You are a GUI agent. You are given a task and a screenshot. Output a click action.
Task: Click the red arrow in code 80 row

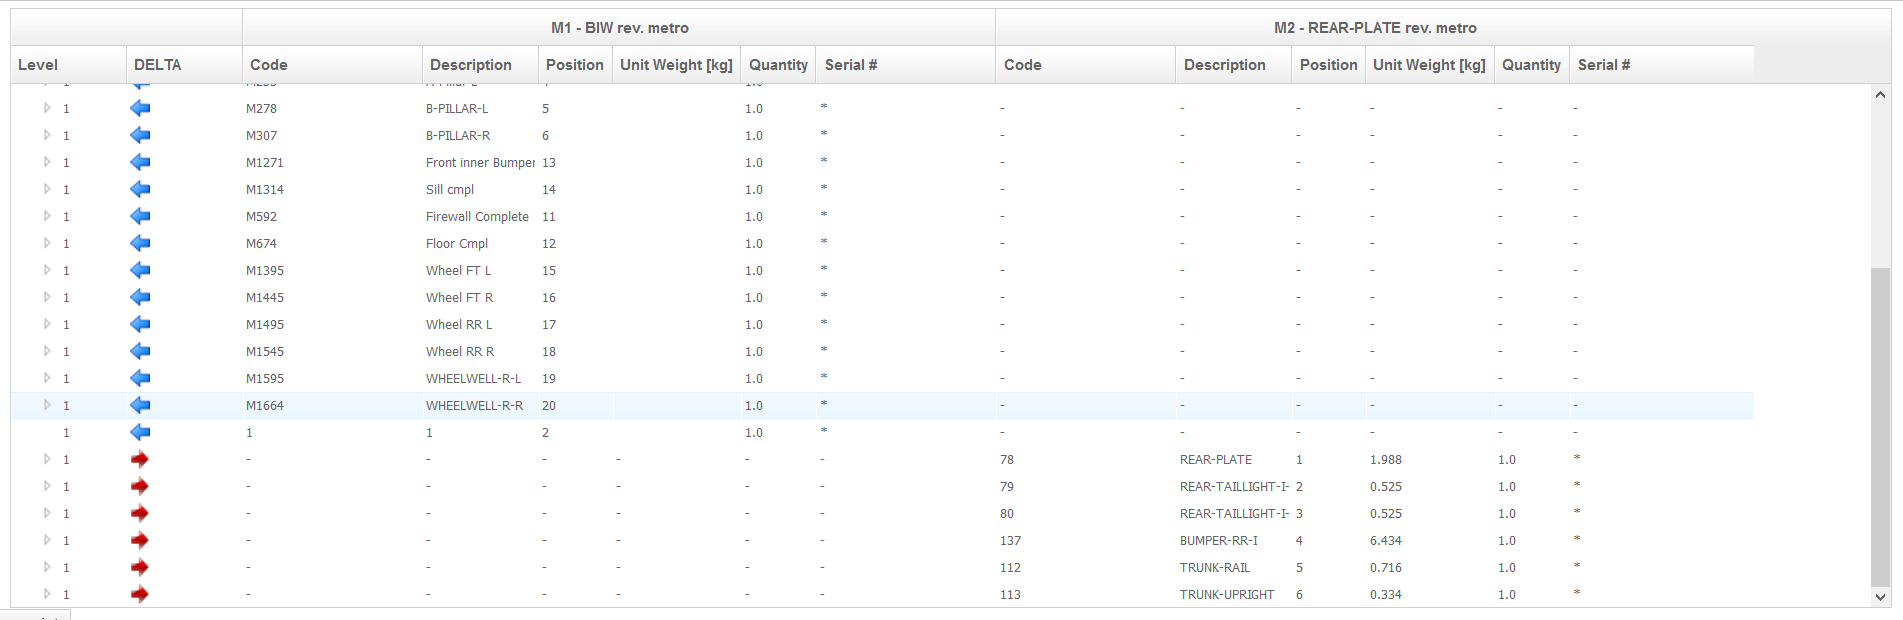[x=140, y=513]
